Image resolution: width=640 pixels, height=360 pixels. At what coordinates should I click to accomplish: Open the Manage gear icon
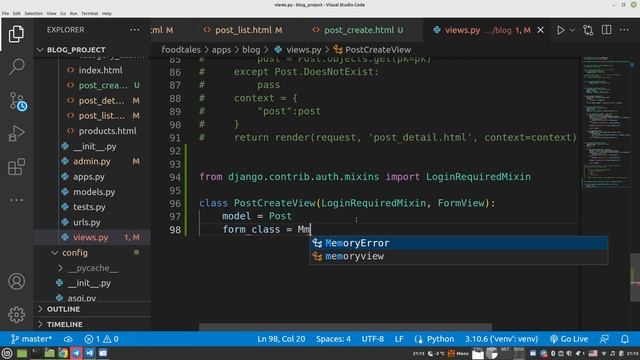(16, 315)
